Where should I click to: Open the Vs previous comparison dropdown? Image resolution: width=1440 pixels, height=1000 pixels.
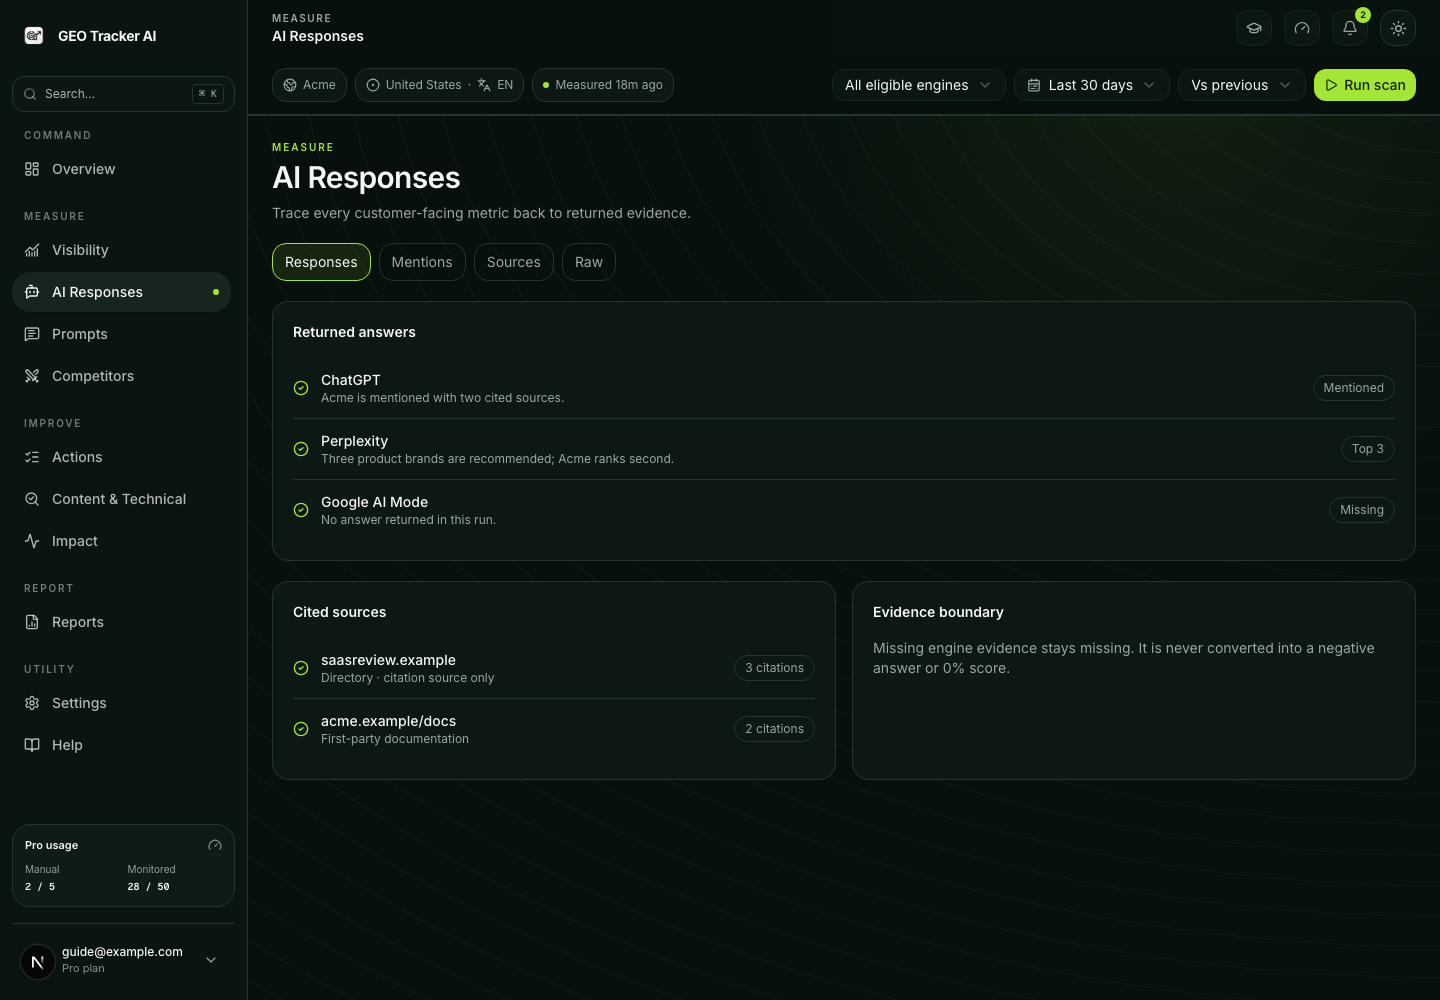(x=1242, y=85)
